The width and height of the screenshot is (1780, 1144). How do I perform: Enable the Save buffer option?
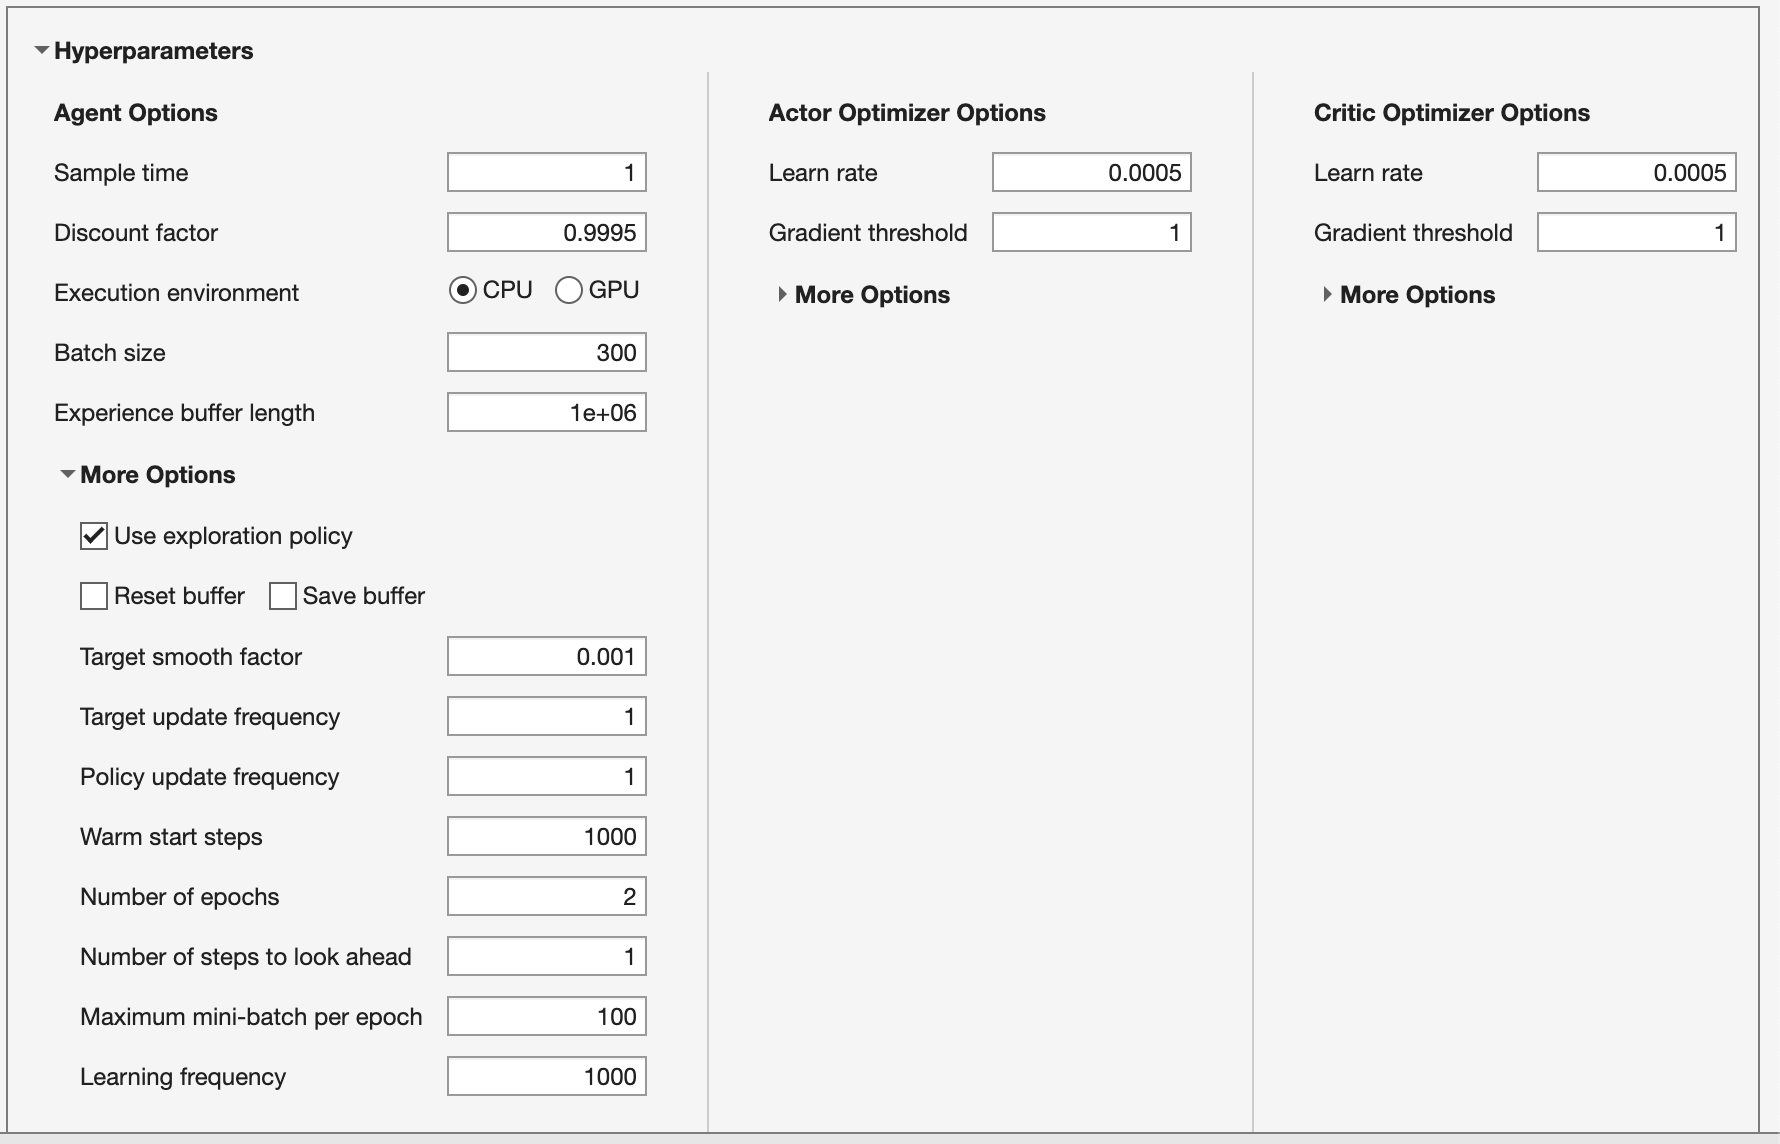click(x=282, y=595)
